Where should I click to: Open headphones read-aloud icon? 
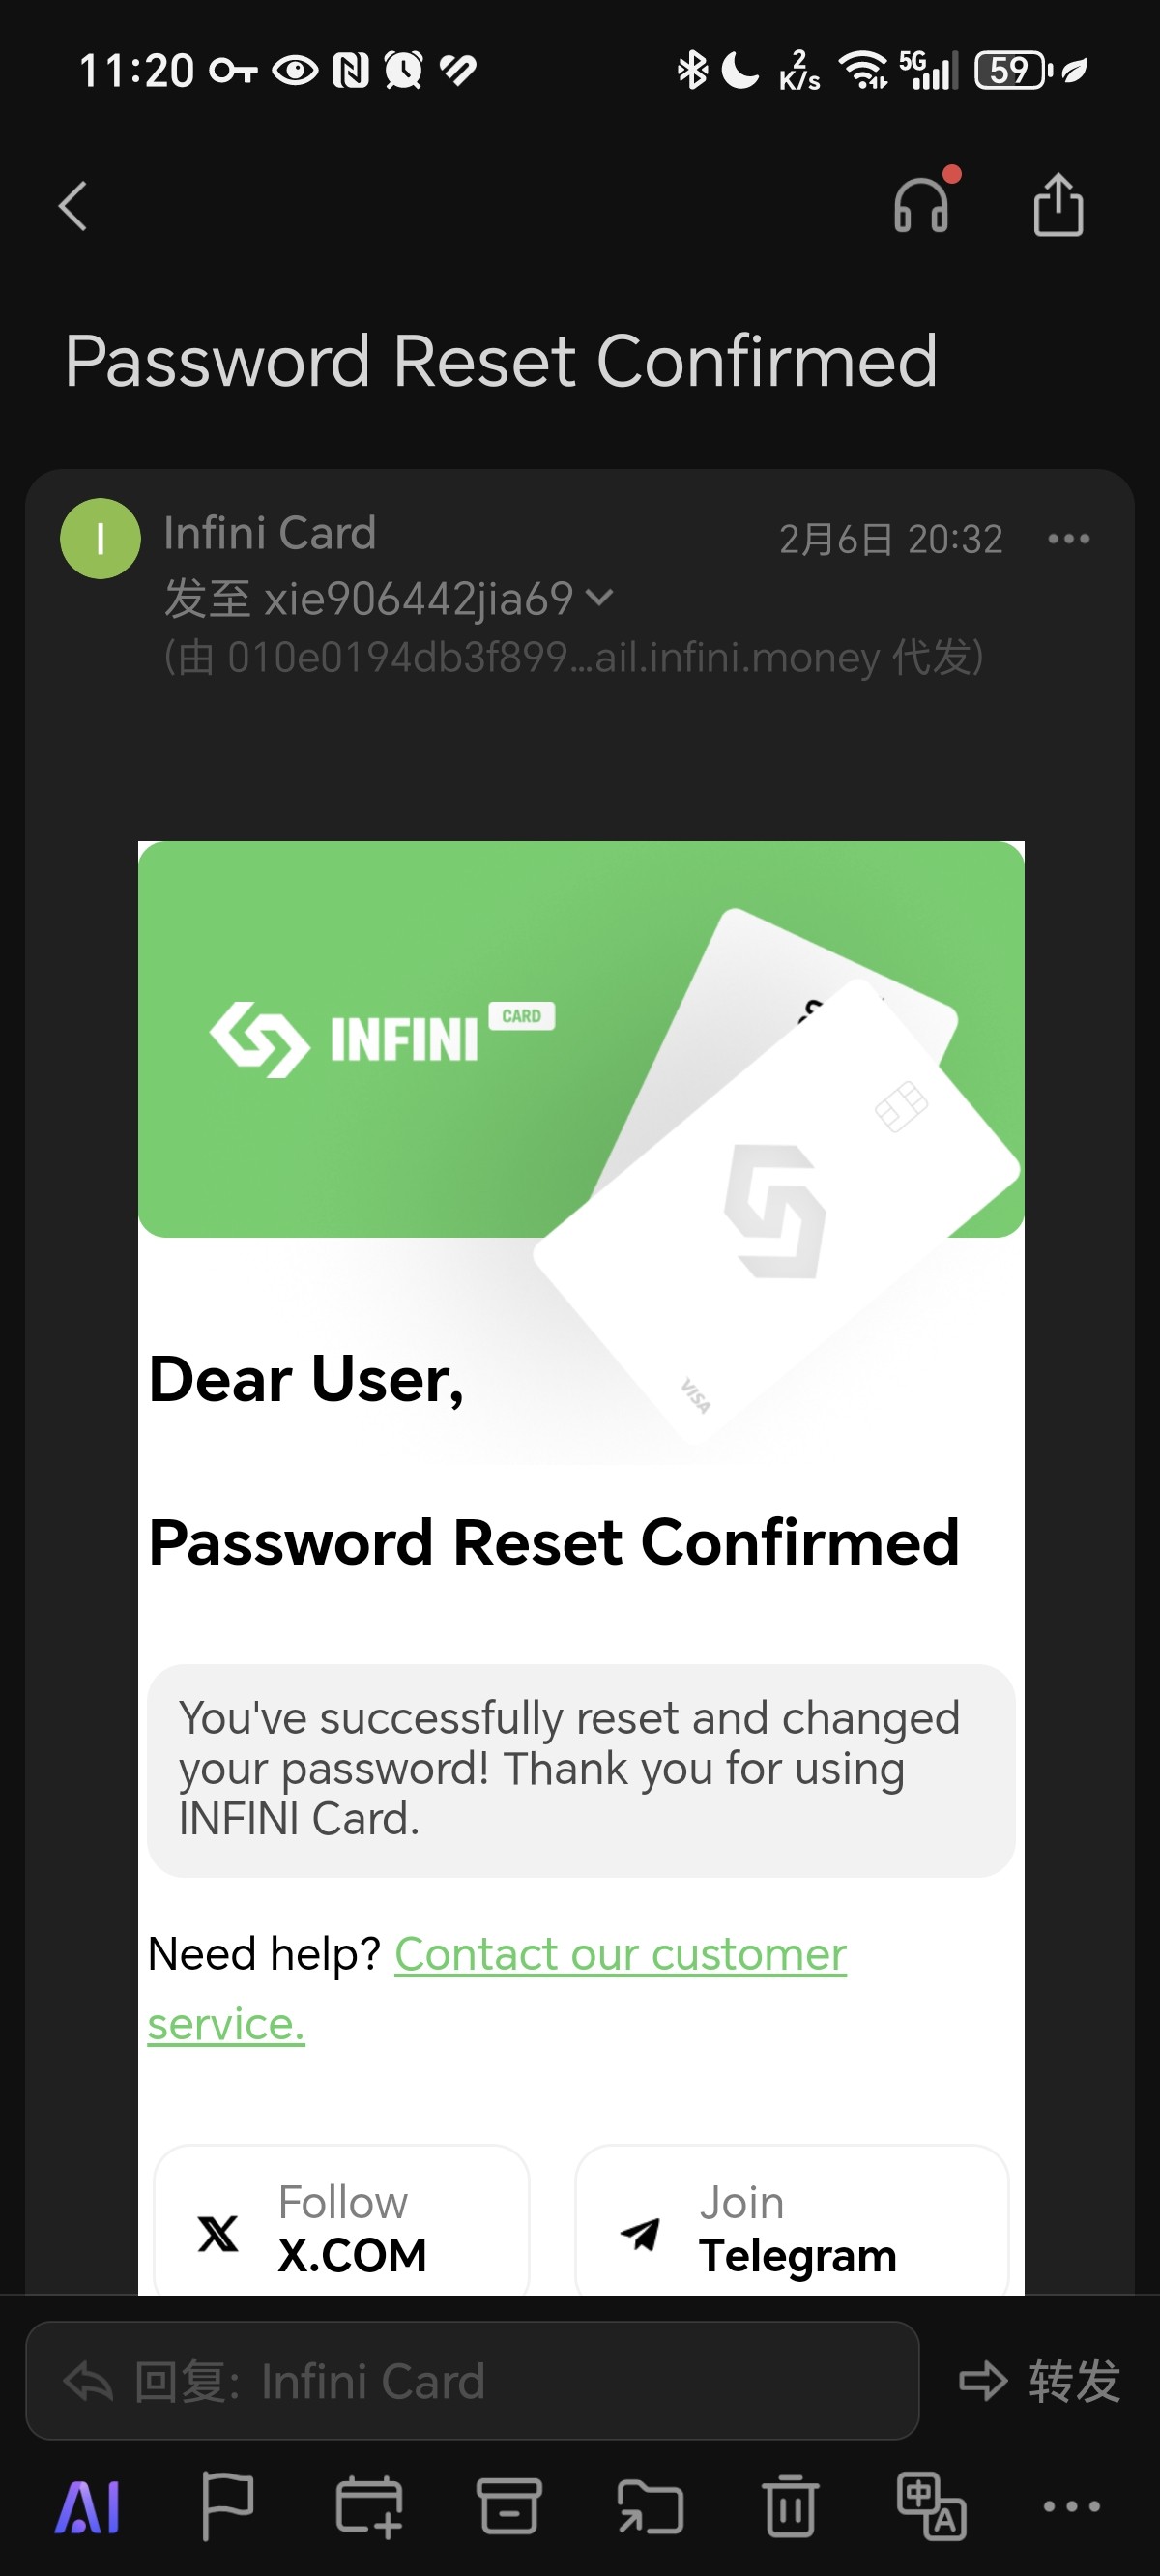pos(922,203)
